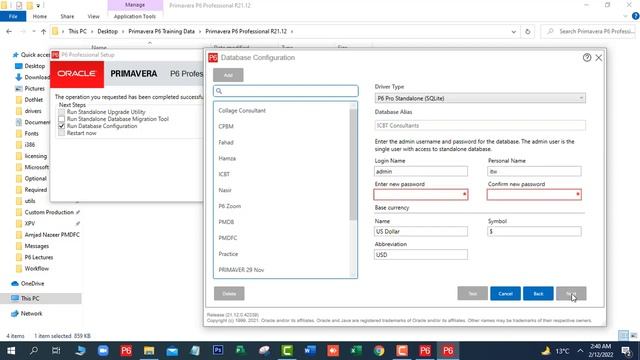Screen dimensions: 640x360
Task: Refresh the Explorer address bar
Action: 527,31
